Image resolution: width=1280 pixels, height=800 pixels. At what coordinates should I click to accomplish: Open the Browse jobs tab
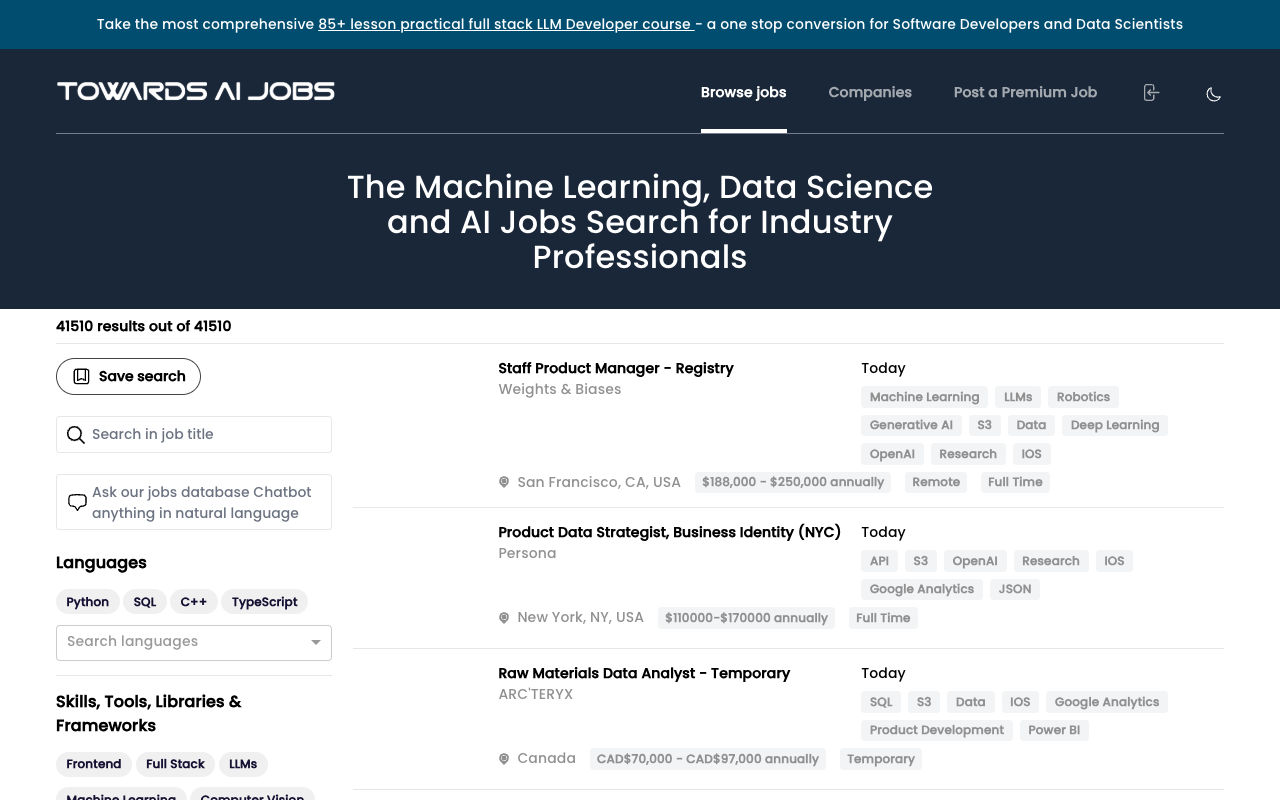point(743,92)
